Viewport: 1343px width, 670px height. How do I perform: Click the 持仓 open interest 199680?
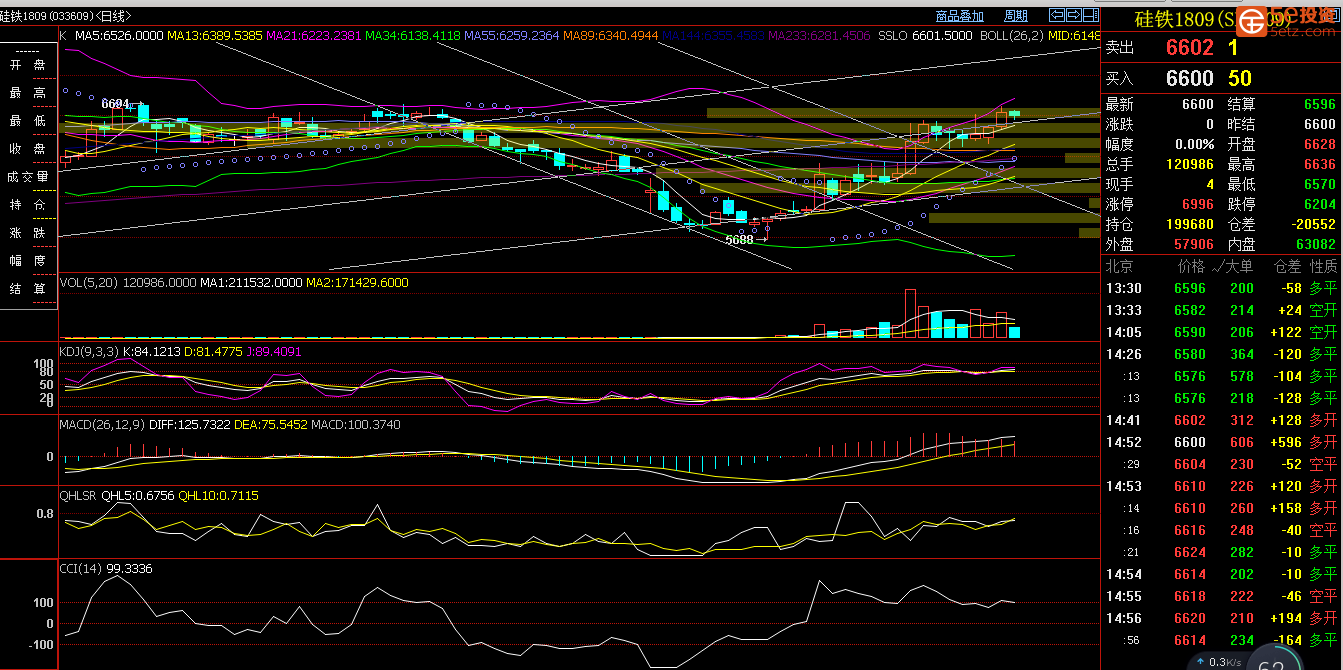[x=1190, y=225]
